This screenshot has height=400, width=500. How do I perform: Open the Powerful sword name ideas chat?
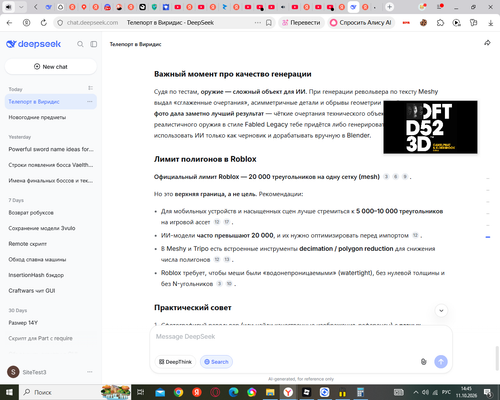51,149
